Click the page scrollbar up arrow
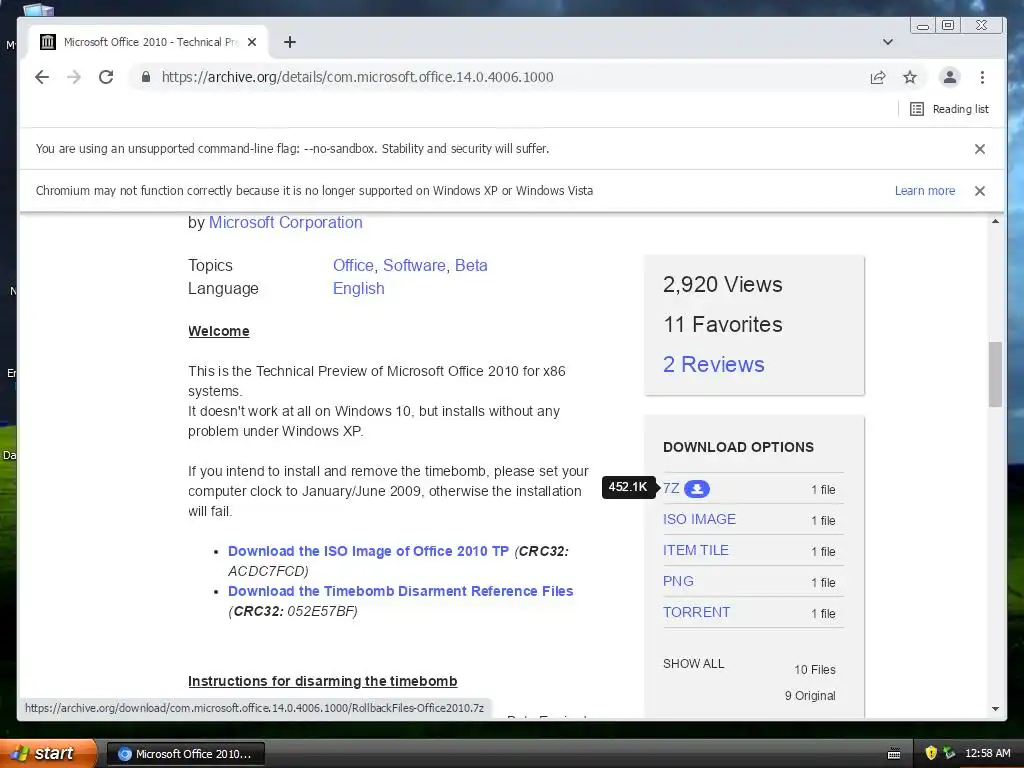Viewport: 1024px width, 768px height. coord(995,222)
